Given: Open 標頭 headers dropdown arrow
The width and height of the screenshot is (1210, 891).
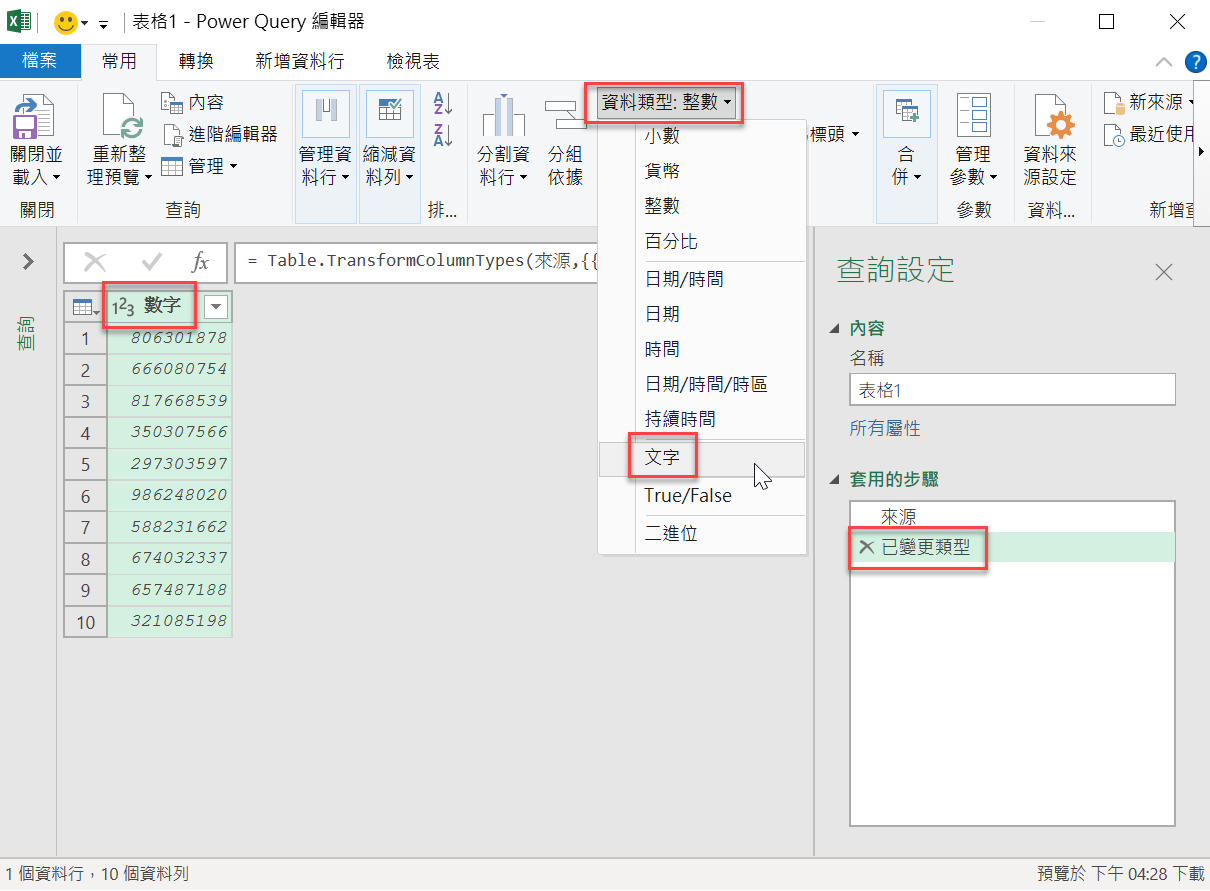Looking at the screenshot, I should [856, 134].
